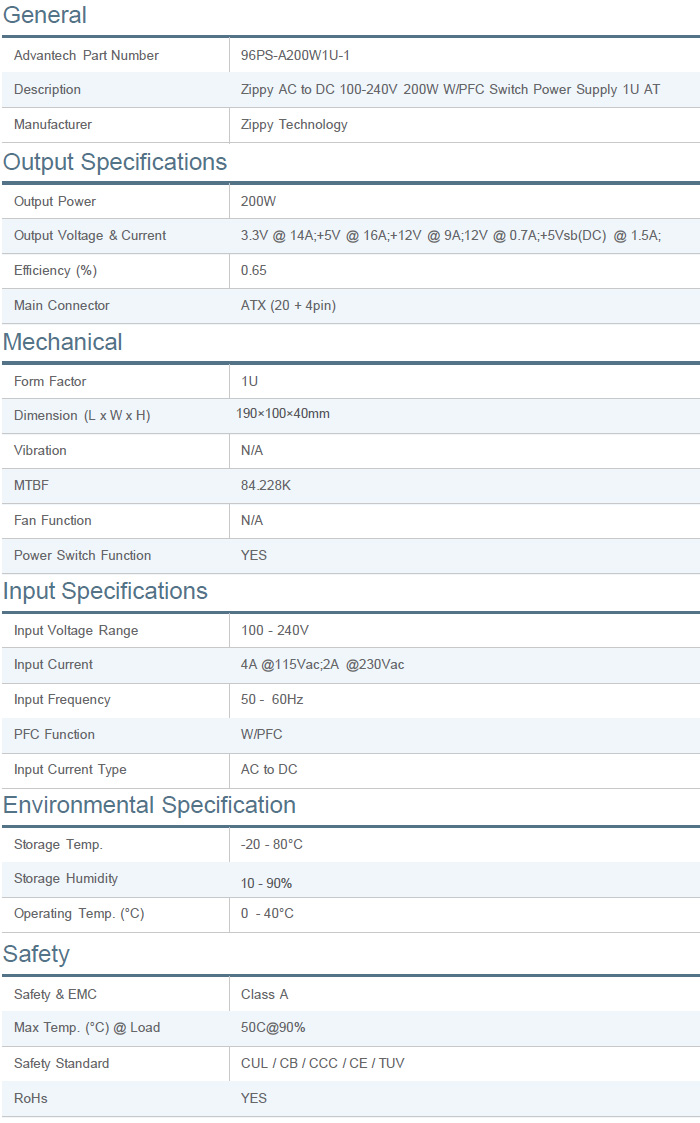Viewport: 700px width, 1123px height.
Task: Click the Output Voltage & Current label
Action: point(90,236)
